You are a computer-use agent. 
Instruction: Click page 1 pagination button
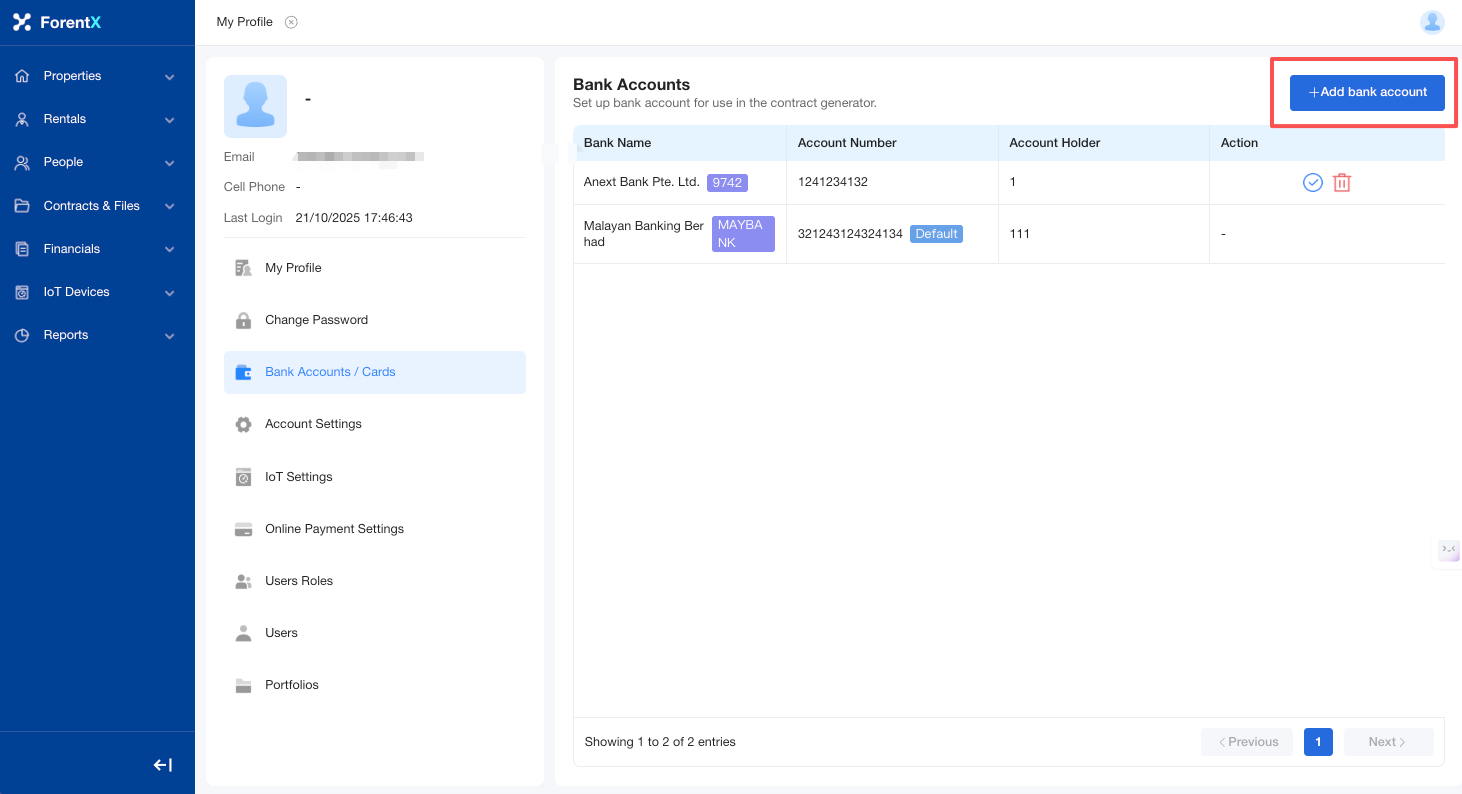point(1318,742)
